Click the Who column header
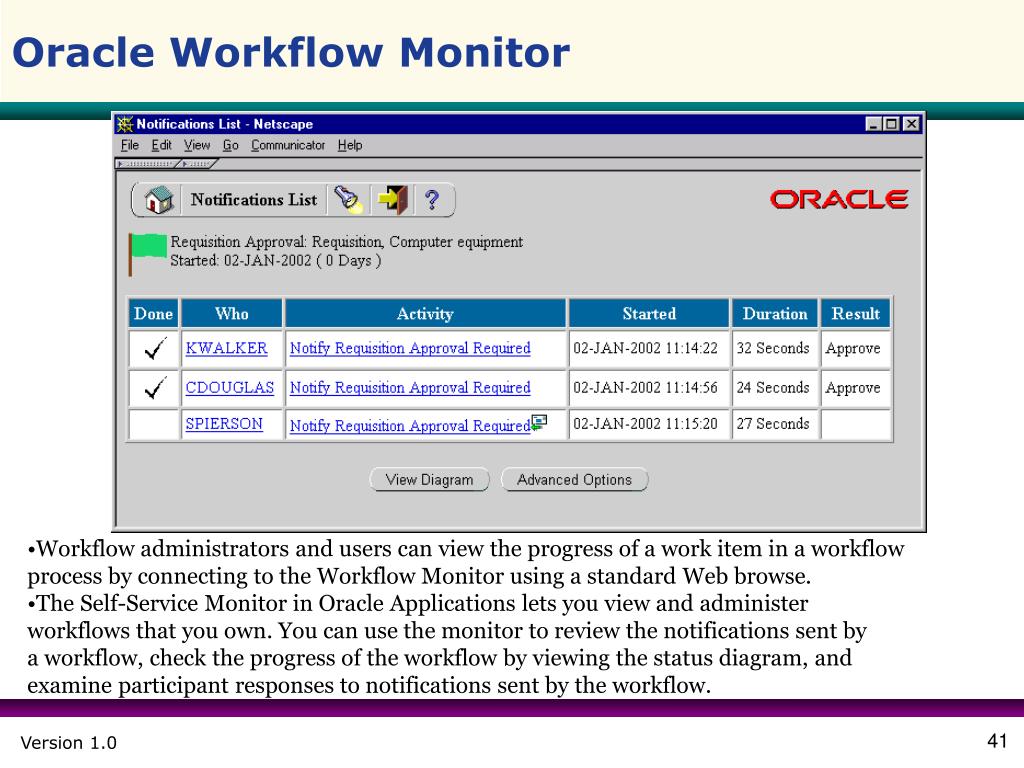This screenshot has height=768, width=1024. pyautogui.click(x=232, y=313)
